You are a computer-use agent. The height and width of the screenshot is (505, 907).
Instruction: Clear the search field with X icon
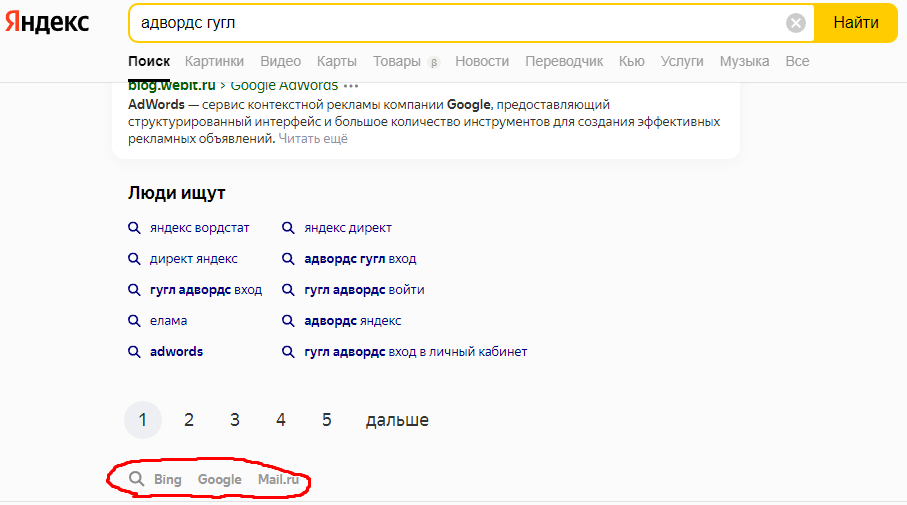click(795, 23)
